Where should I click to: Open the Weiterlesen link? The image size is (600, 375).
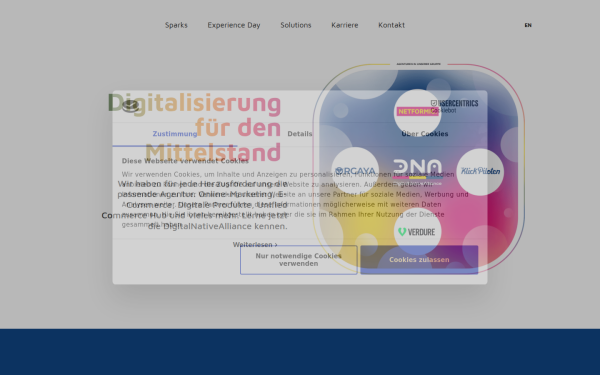tap(255, 245)
